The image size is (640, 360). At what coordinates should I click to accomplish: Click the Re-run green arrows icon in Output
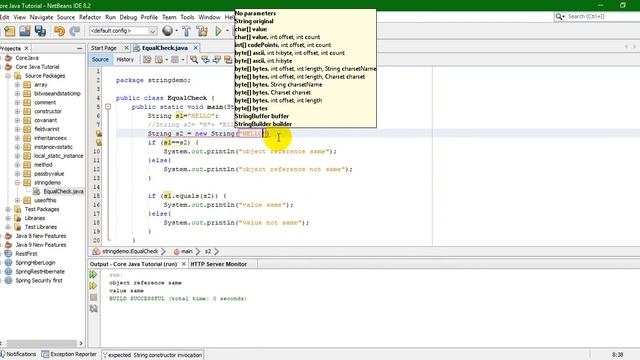(93, 274)
